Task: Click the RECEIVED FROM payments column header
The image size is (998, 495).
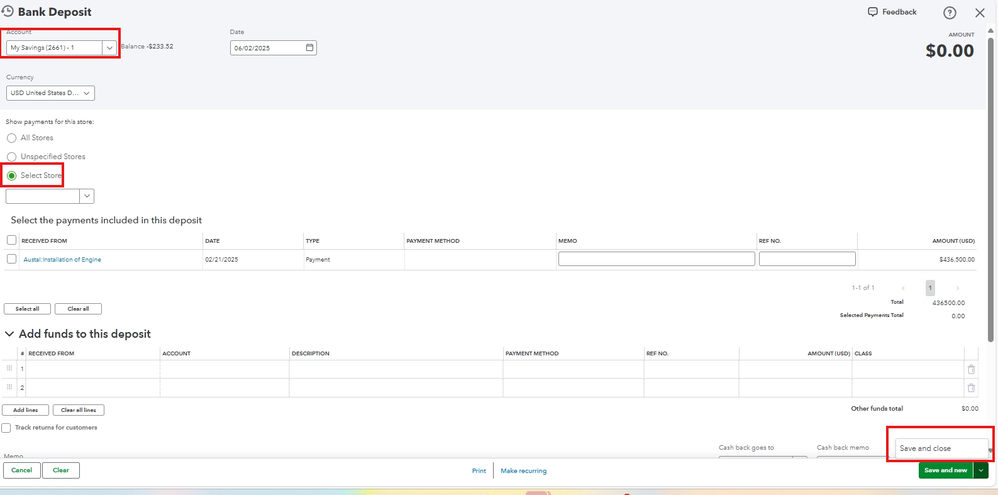Action: [45, 241]
